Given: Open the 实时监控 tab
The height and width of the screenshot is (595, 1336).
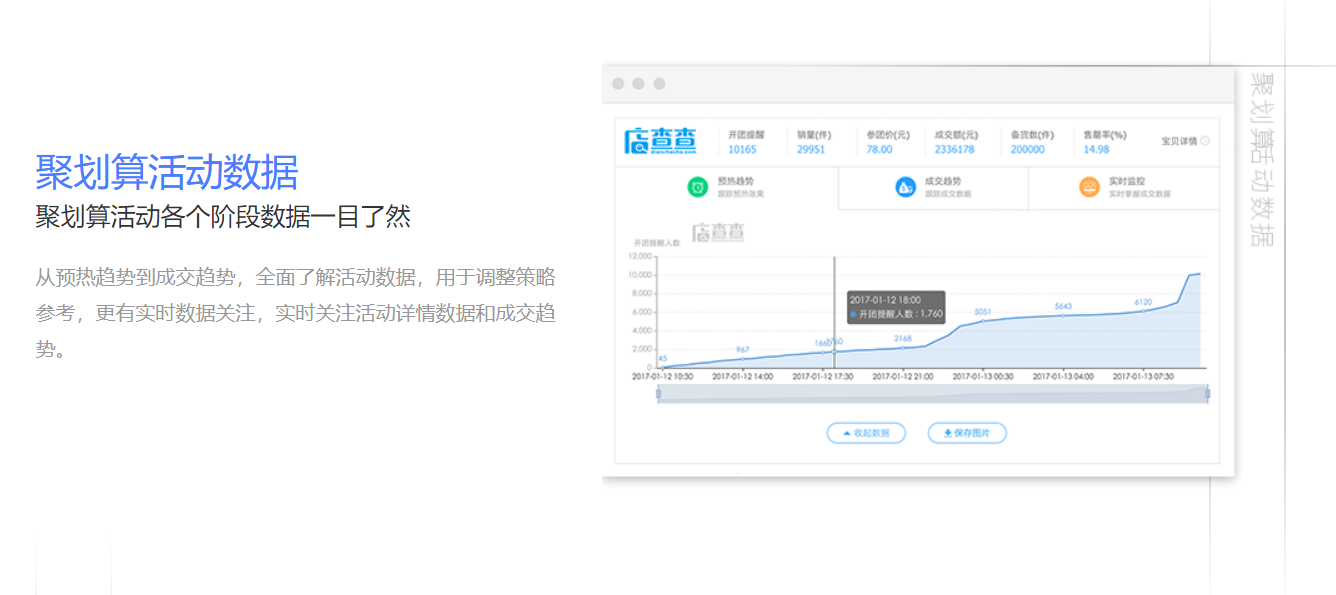Looking at the screenshot, I should pyautogui.click(x=1124, y=188).
